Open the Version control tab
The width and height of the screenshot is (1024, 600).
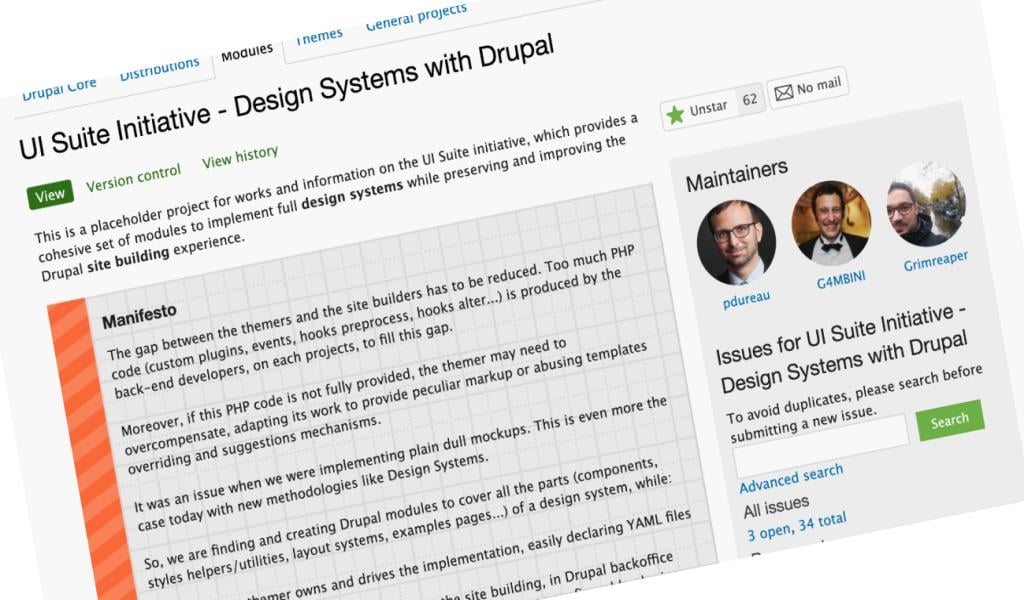[x=133, y=178]
